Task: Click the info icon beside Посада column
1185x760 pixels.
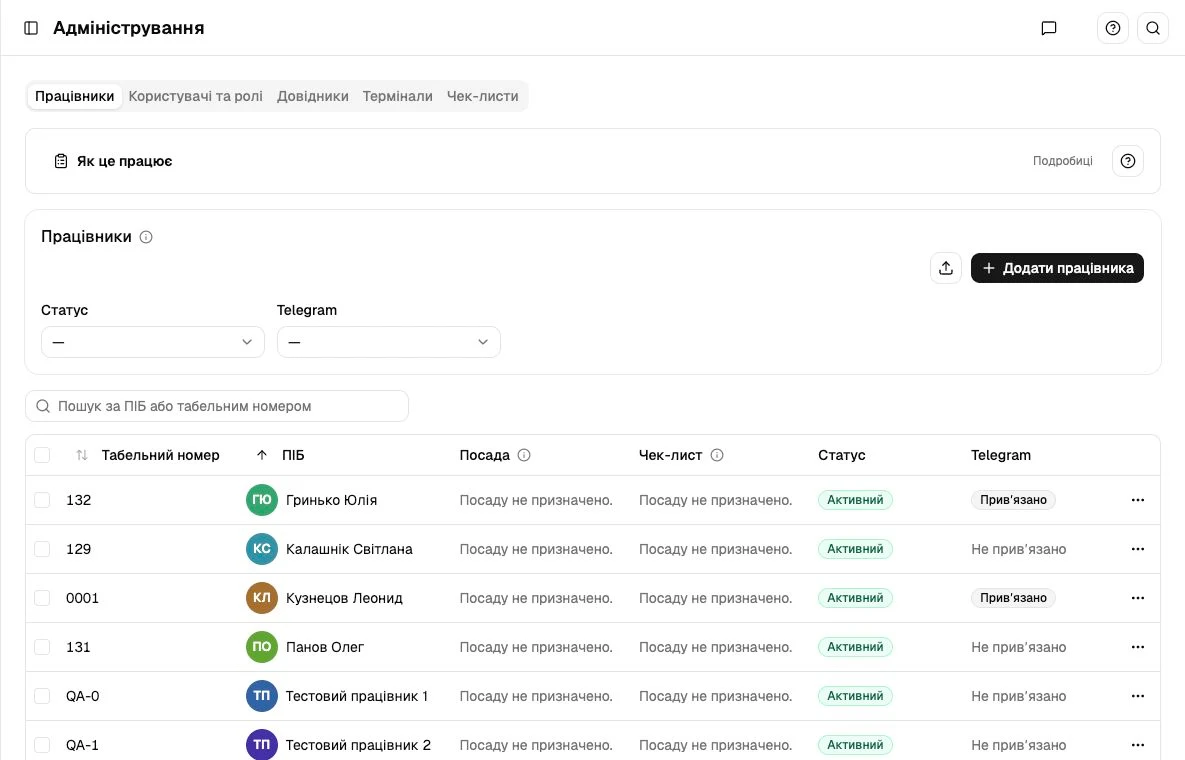Action: (x=524, y=455)
